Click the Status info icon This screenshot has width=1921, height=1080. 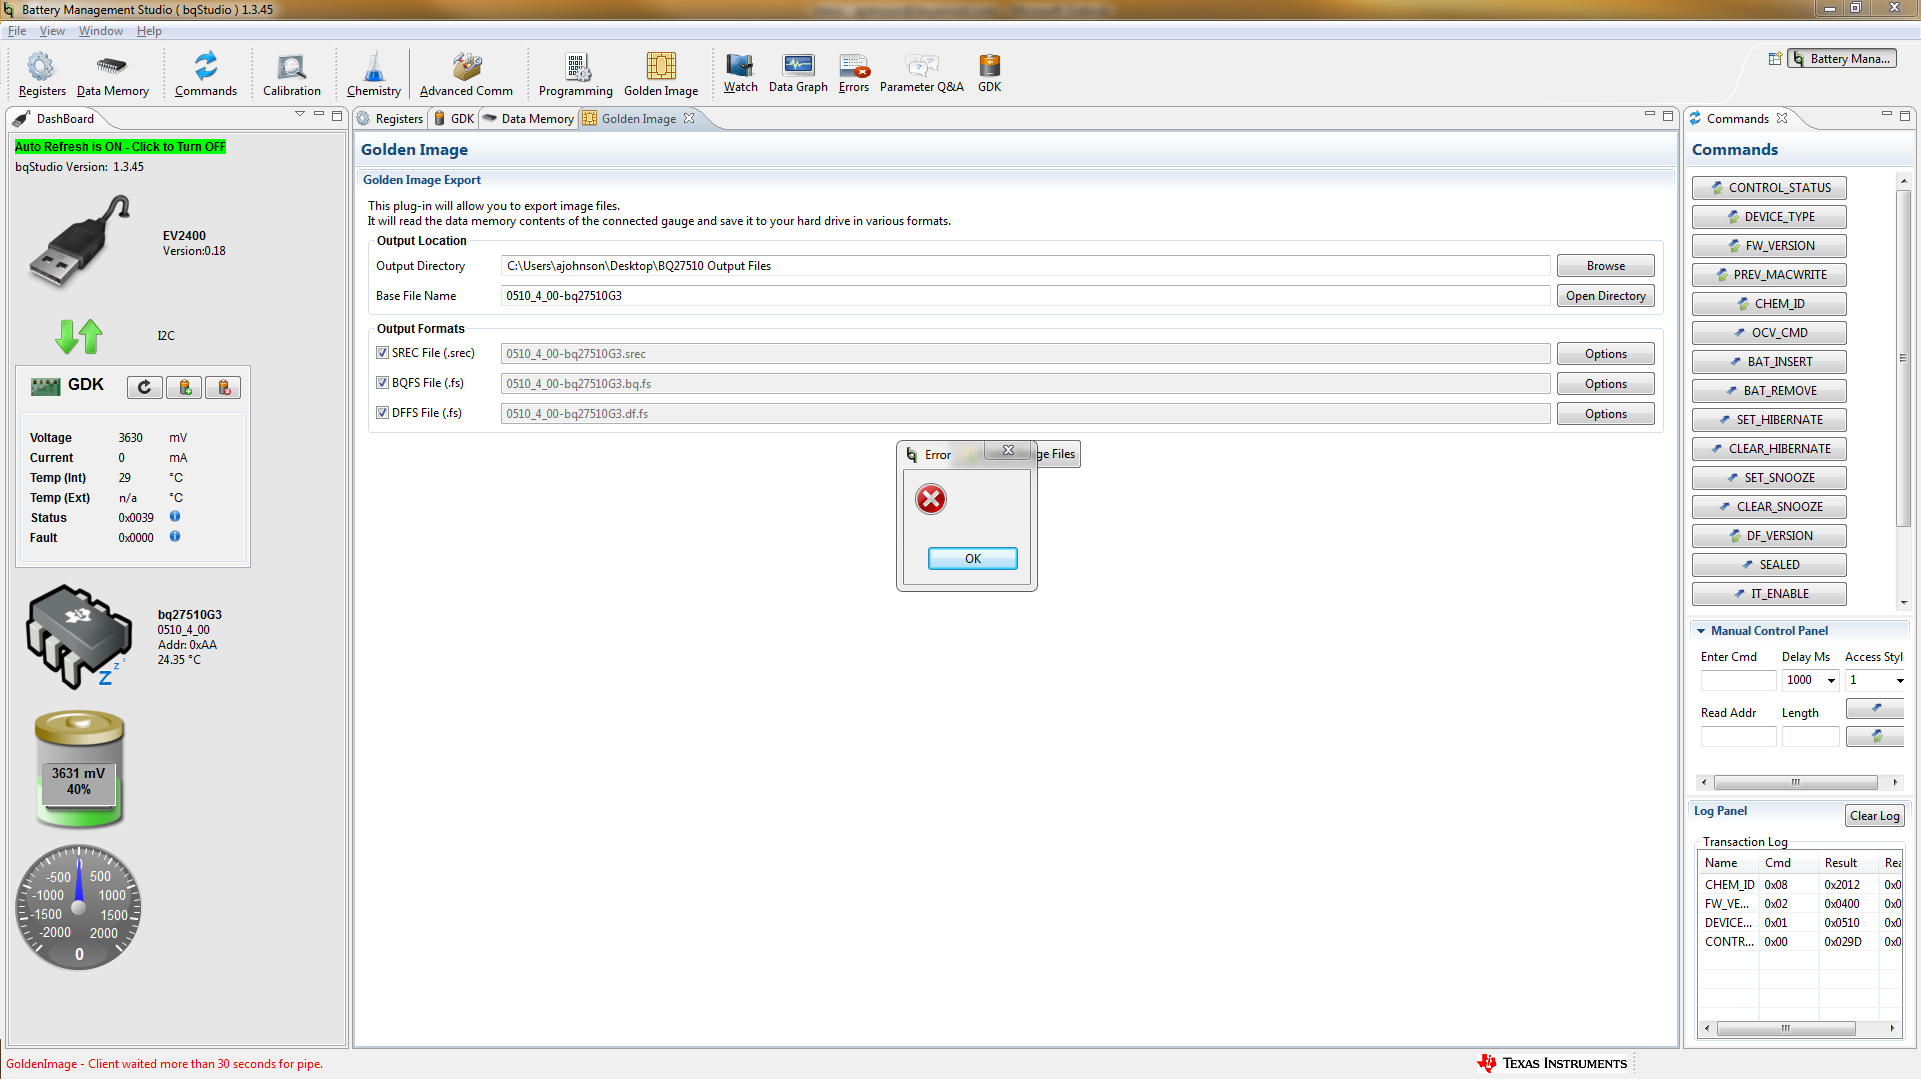click(175, 517)
